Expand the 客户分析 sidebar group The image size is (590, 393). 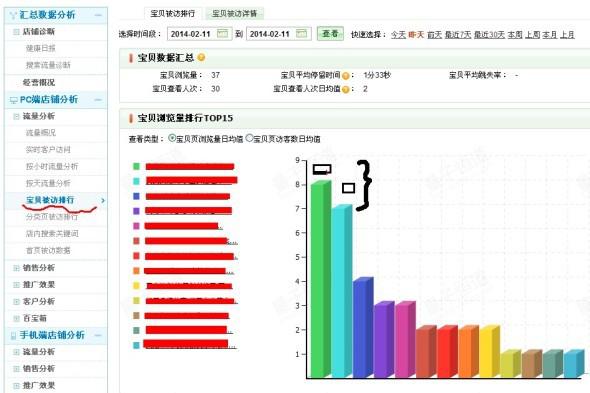[16, 302]
